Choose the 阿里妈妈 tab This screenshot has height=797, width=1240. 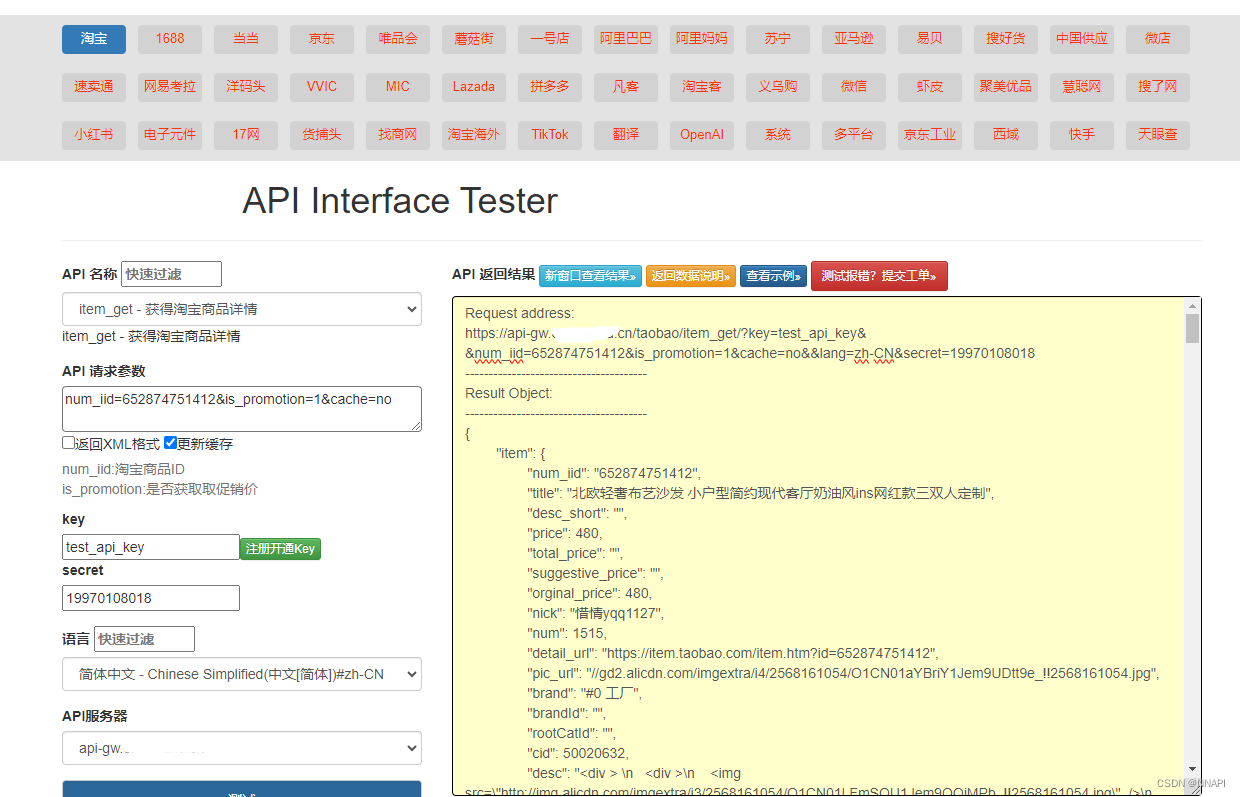702,39
